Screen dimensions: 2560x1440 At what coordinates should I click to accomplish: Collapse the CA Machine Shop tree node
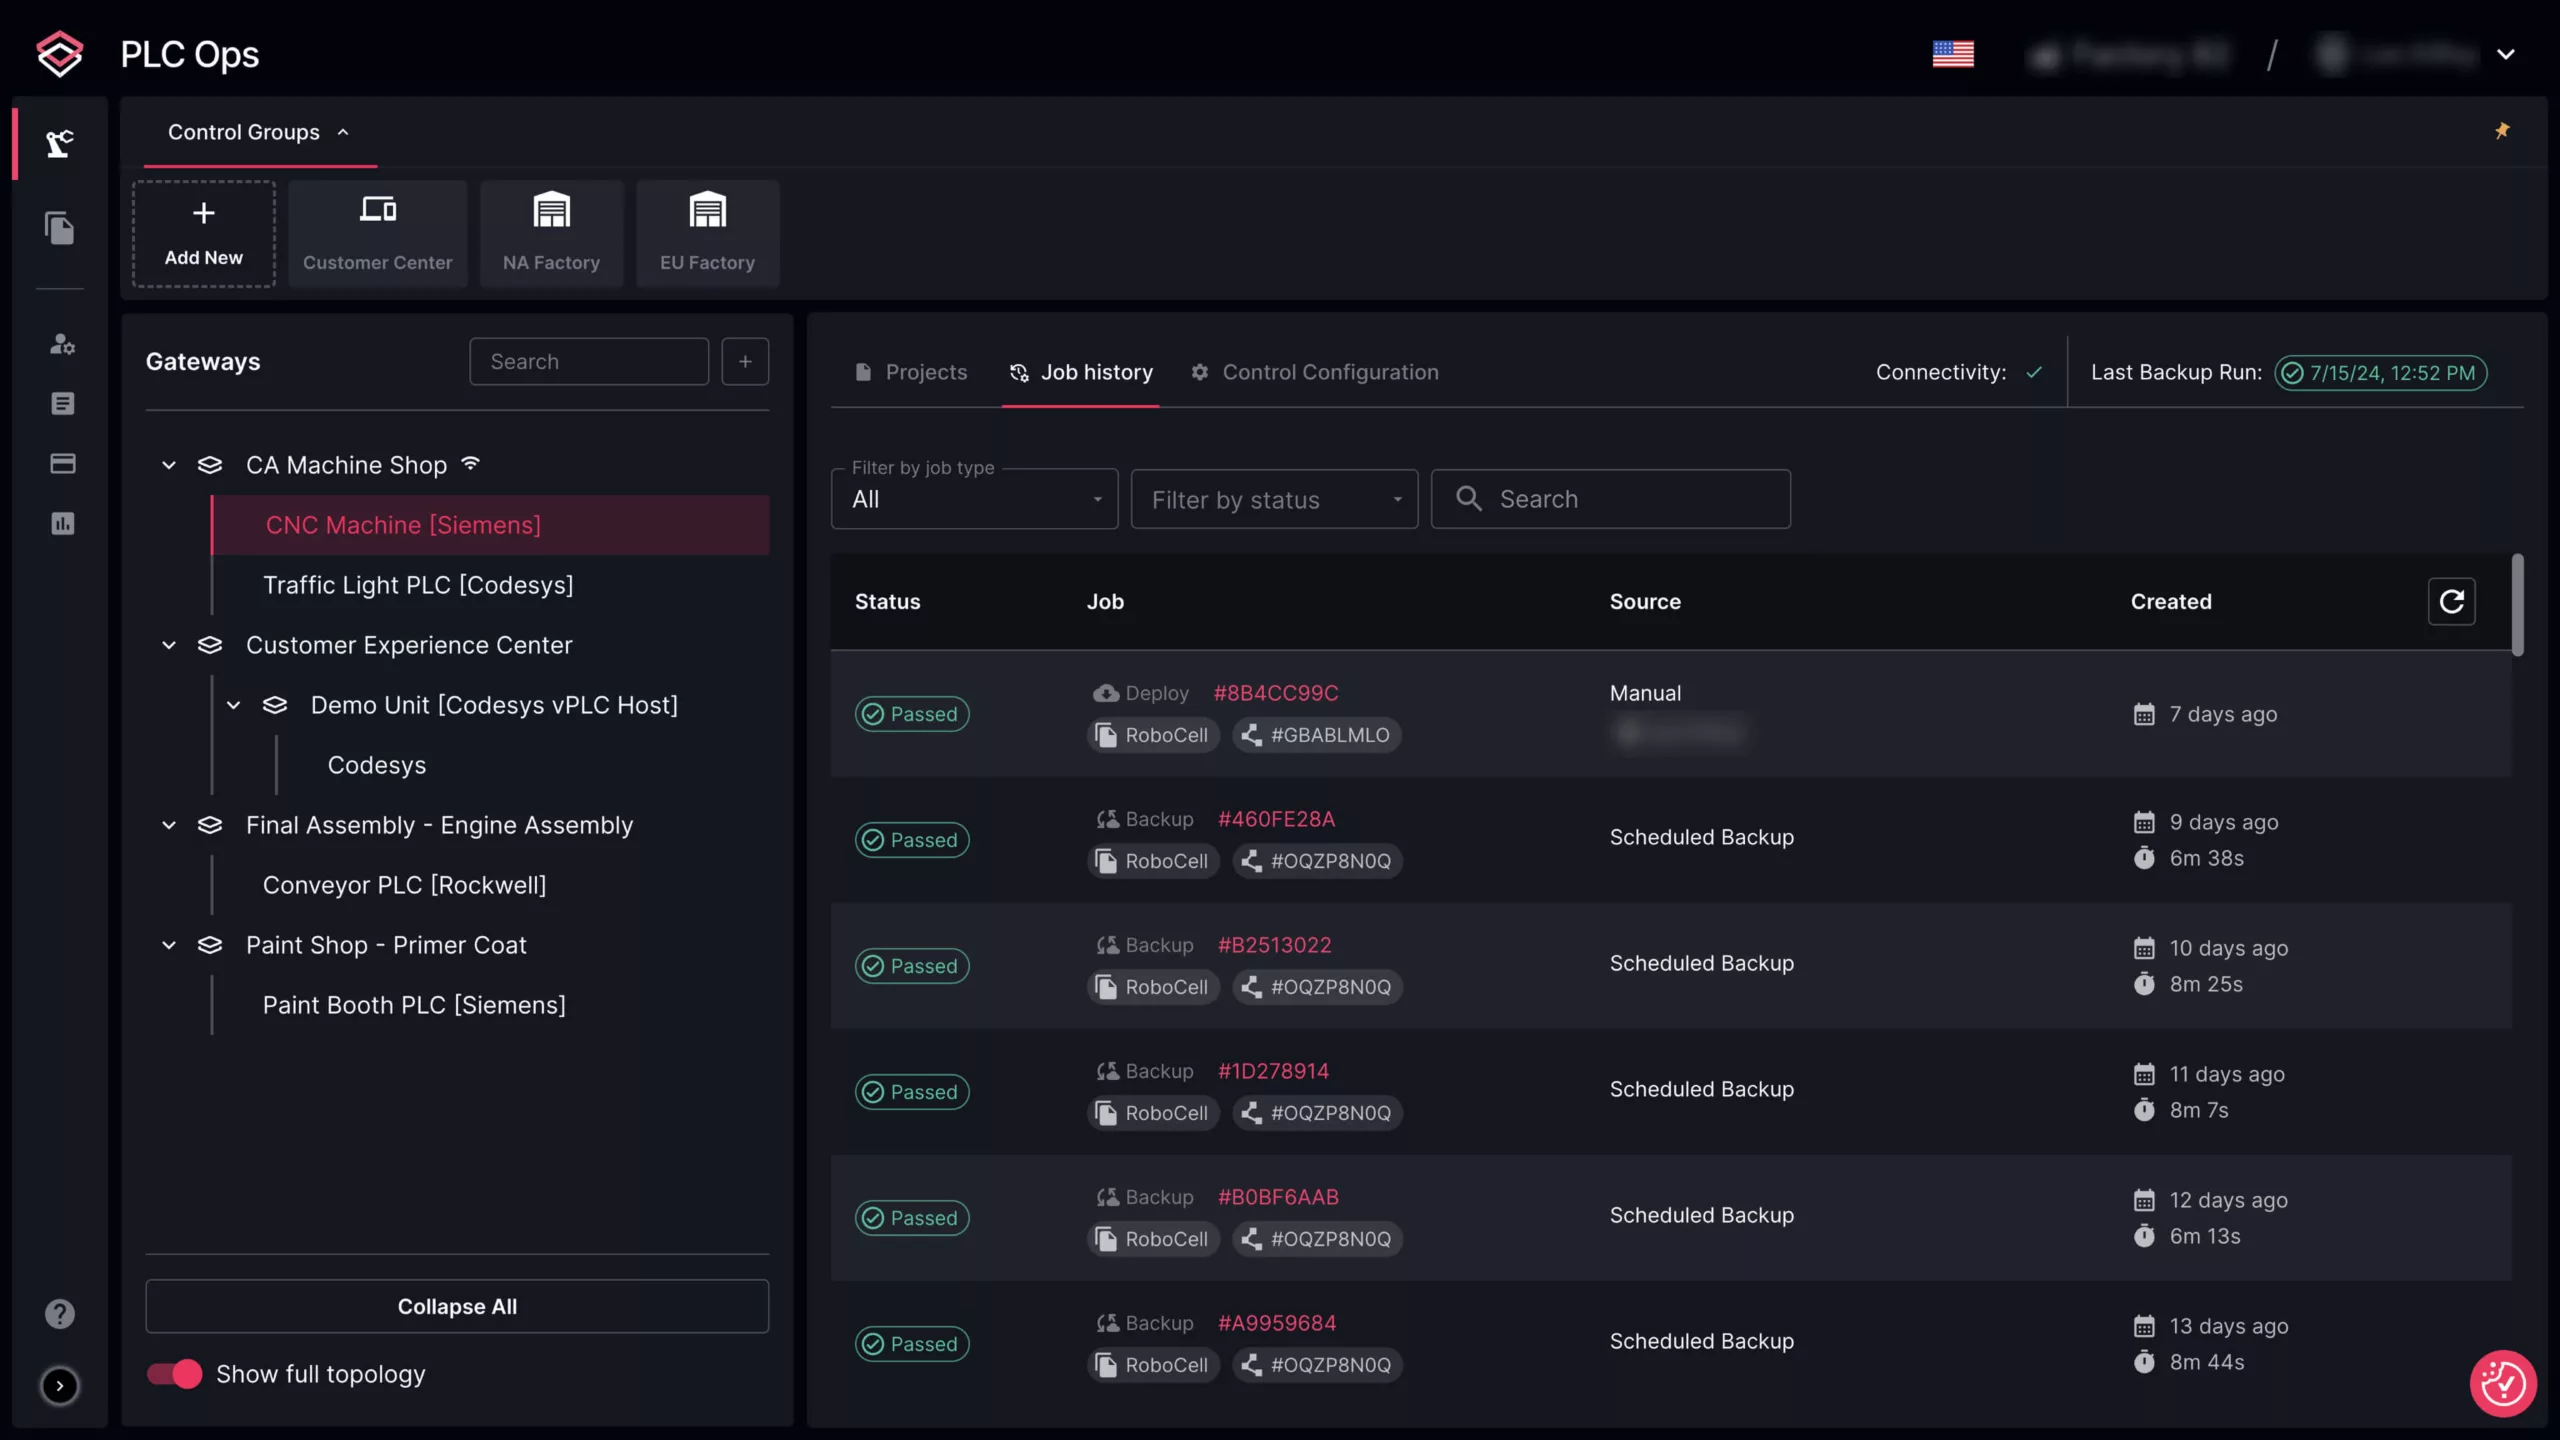[x=169, y=465]
